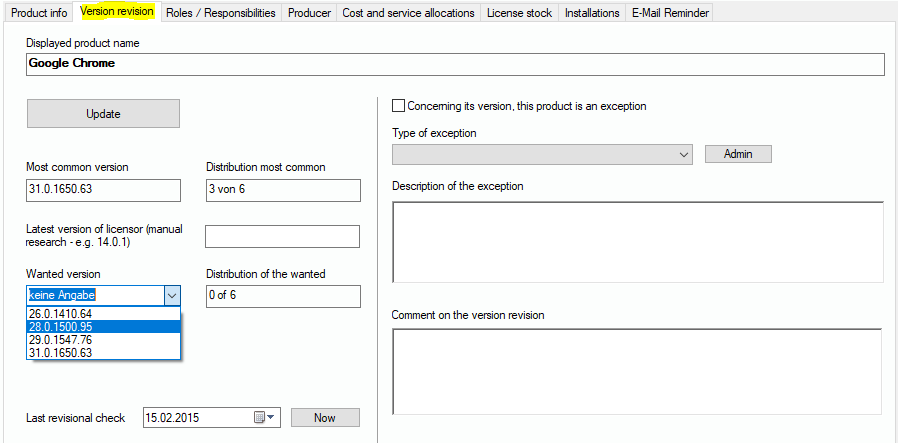
Task: Click the Latest version of licensor field
Action: pyautogui.click(x=282, y=237)
